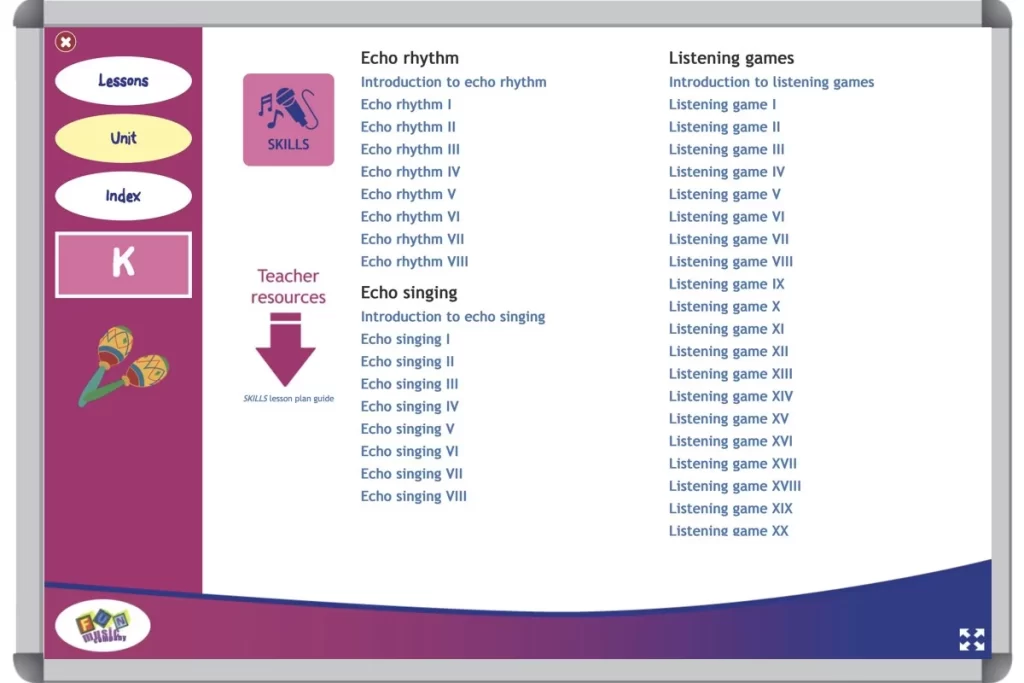Choose Listening game IX
Image resolution: width=1024 pixels, height=683 pixels.
[726, 284]
